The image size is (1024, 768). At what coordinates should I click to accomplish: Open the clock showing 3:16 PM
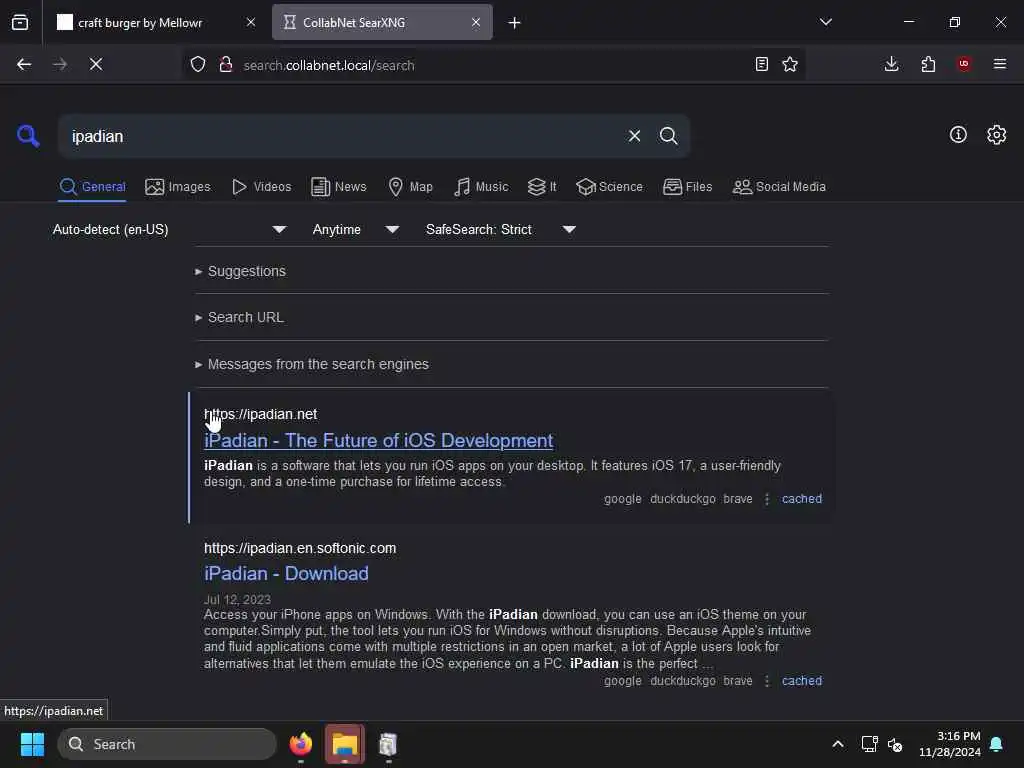pyautogui.click(x=950, y=744)
